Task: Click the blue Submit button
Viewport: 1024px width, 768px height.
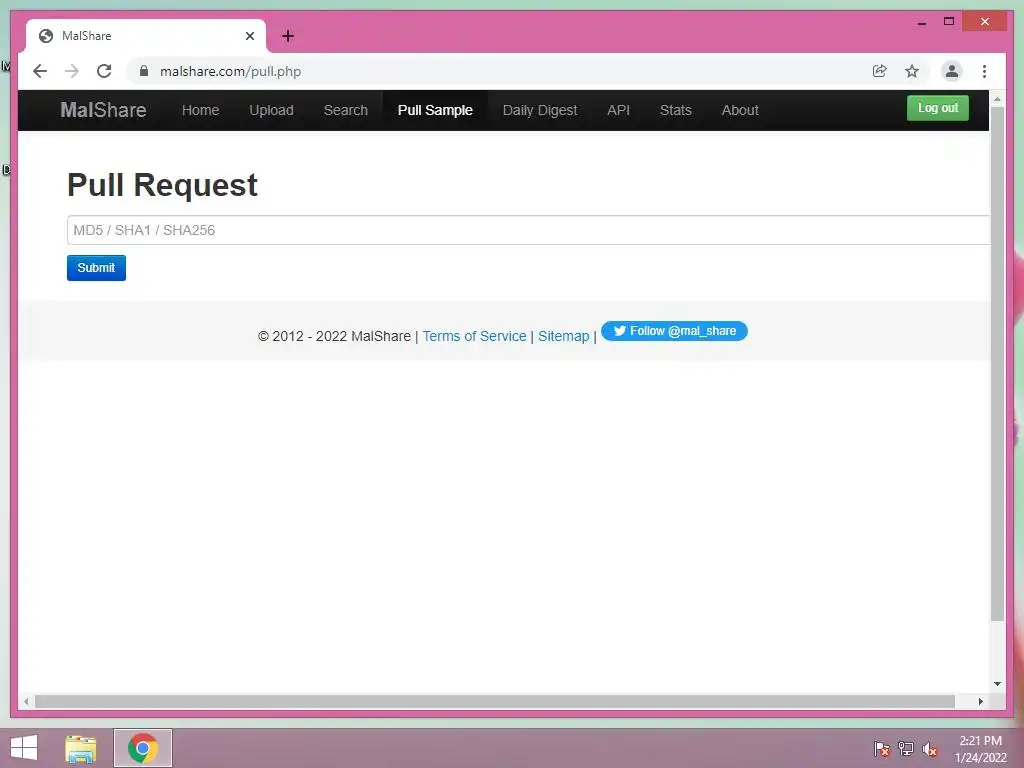Action: pos(96,268)
